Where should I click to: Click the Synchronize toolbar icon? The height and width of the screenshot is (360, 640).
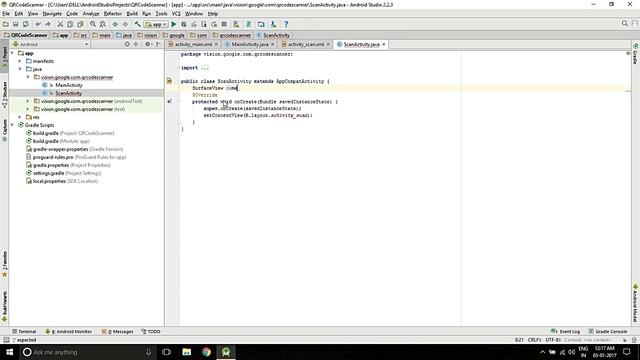pyautogui.click(x=25, y=24)
